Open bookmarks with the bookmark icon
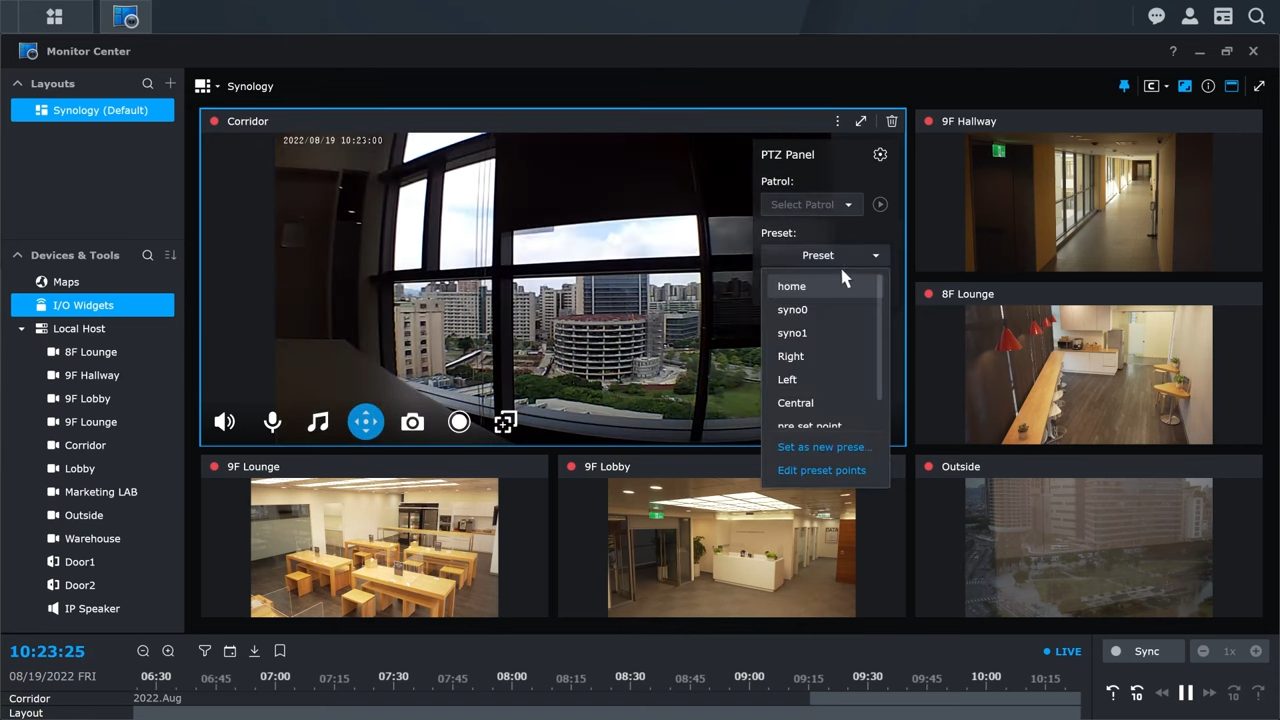This screenshot has height=720, width=1280. click(280, 651)
